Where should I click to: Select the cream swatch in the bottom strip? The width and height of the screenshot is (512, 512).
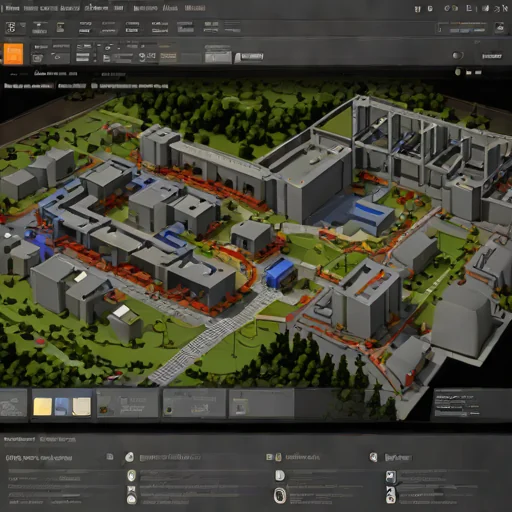point(82,406)
